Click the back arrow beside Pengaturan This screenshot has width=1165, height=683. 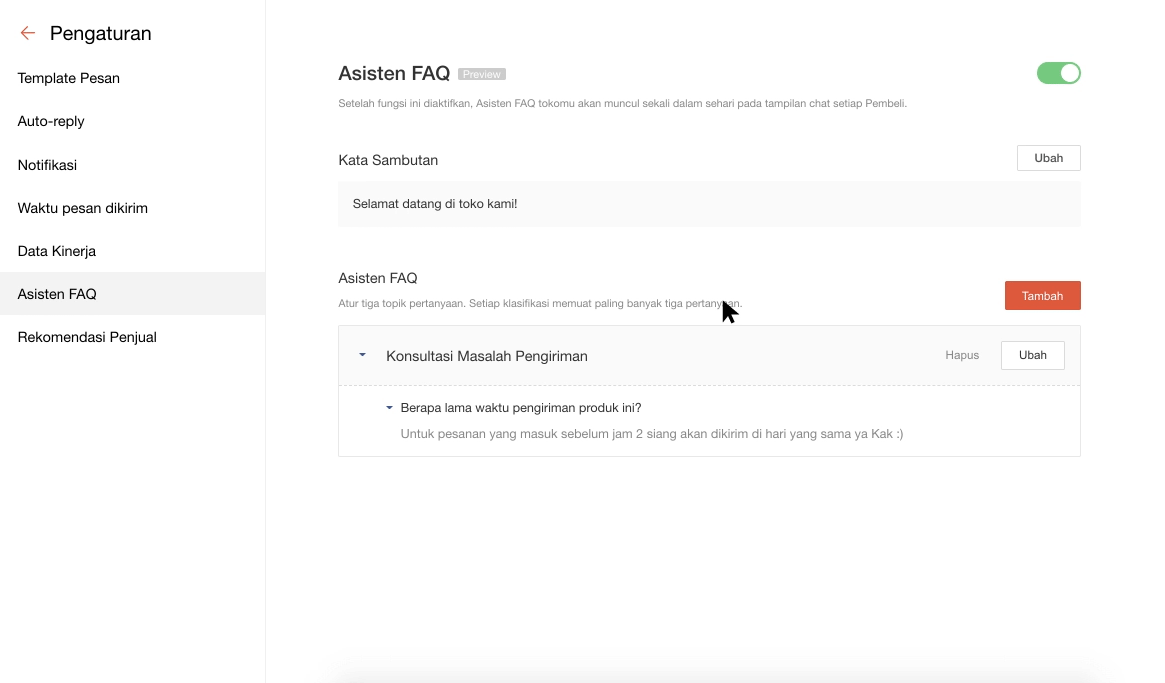[28, 33]
